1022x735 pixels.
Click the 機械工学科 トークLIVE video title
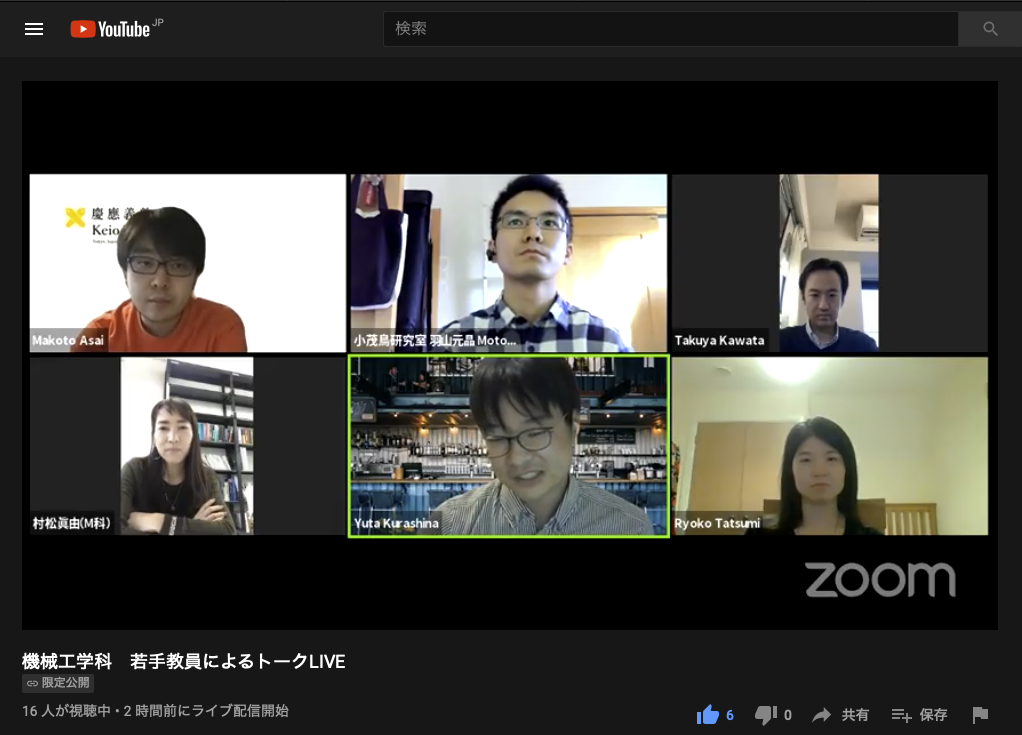pos(183,661)
